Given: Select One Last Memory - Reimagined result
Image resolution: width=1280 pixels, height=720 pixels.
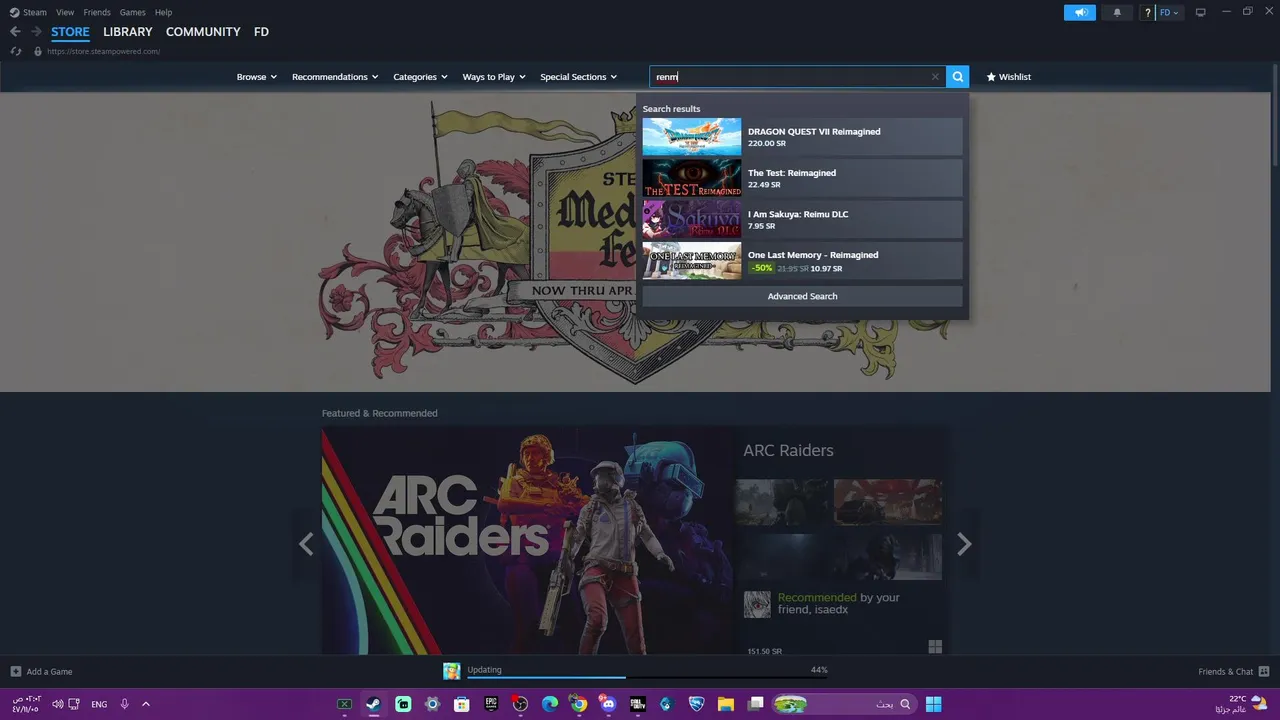Looking at the screenshot, I should (802, 260).
